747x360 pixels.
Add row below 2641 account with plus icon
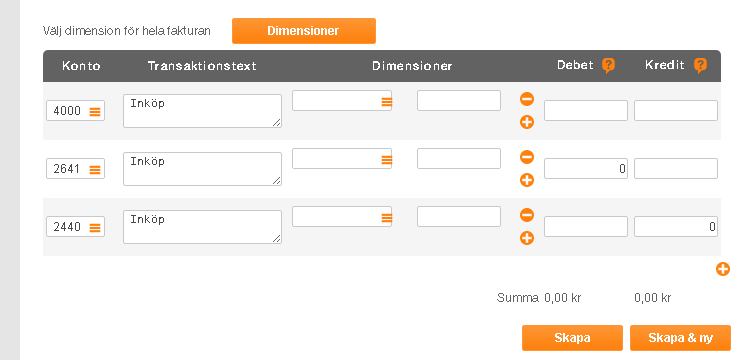coord(526,180)
